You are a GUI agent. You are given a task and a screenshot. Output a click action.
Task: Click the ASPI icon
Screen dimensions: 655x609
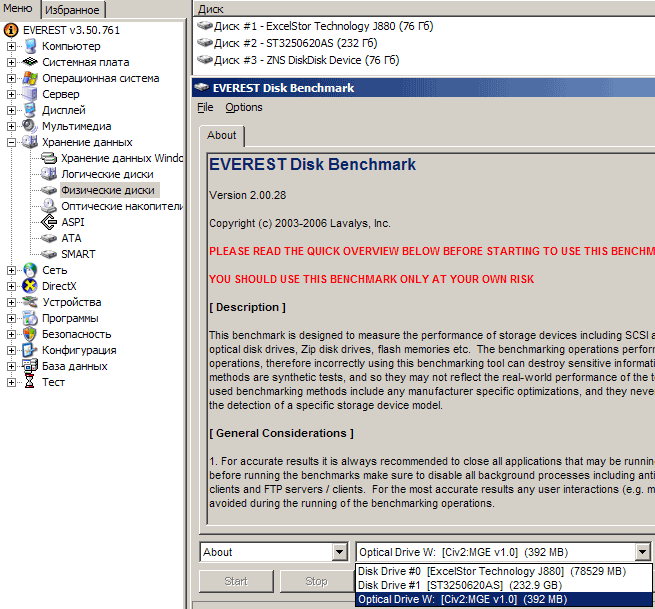(49, 222)
